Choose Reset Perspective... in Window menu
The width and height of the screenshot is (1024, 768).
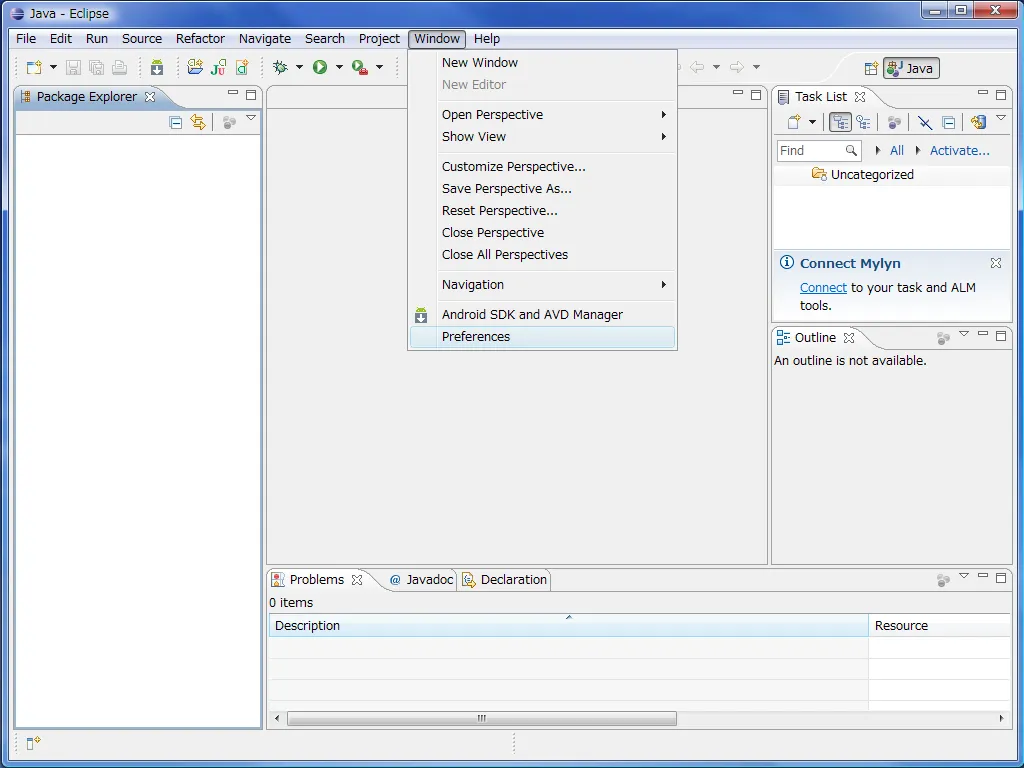coord(542,210)
